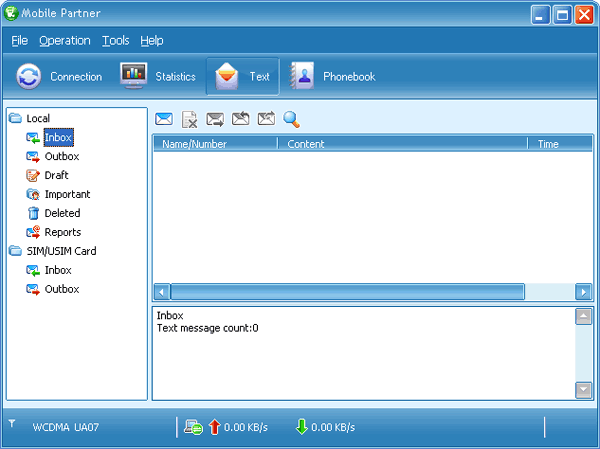Click the green download speed arrow

tap(302, 427)
